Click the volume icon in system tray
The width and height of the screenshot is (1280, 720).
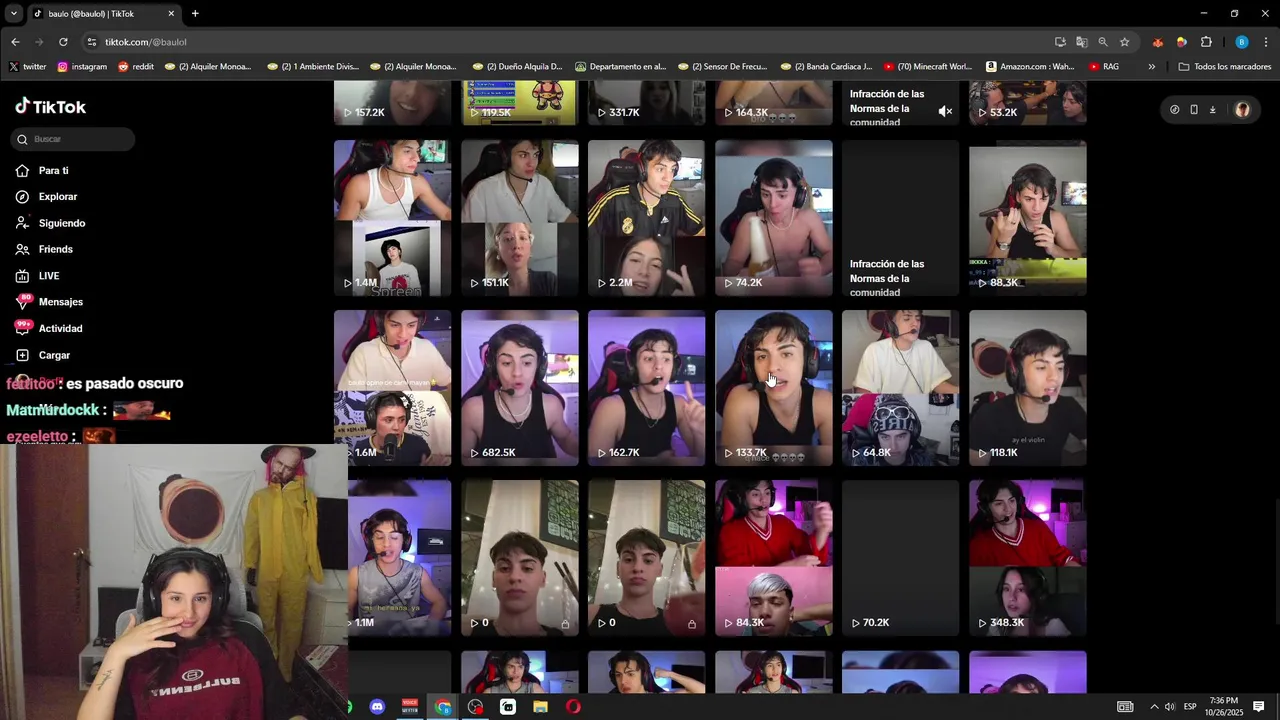click(x=1169, y=707)
